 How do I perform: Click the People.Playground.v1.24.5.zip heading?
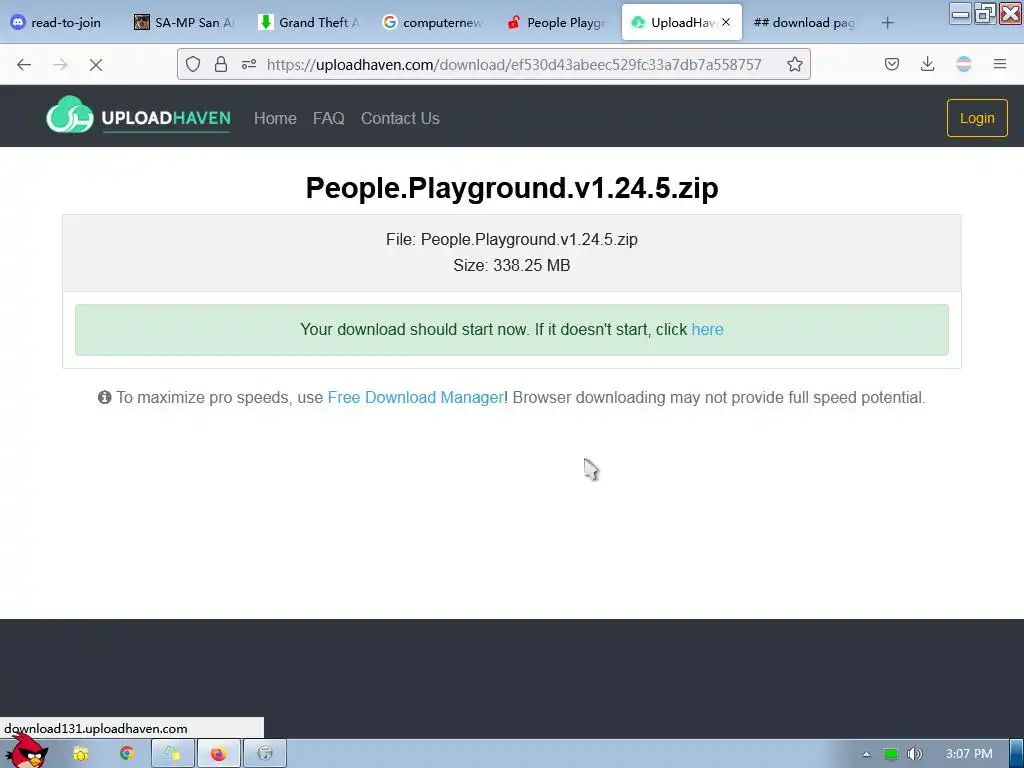512,188
